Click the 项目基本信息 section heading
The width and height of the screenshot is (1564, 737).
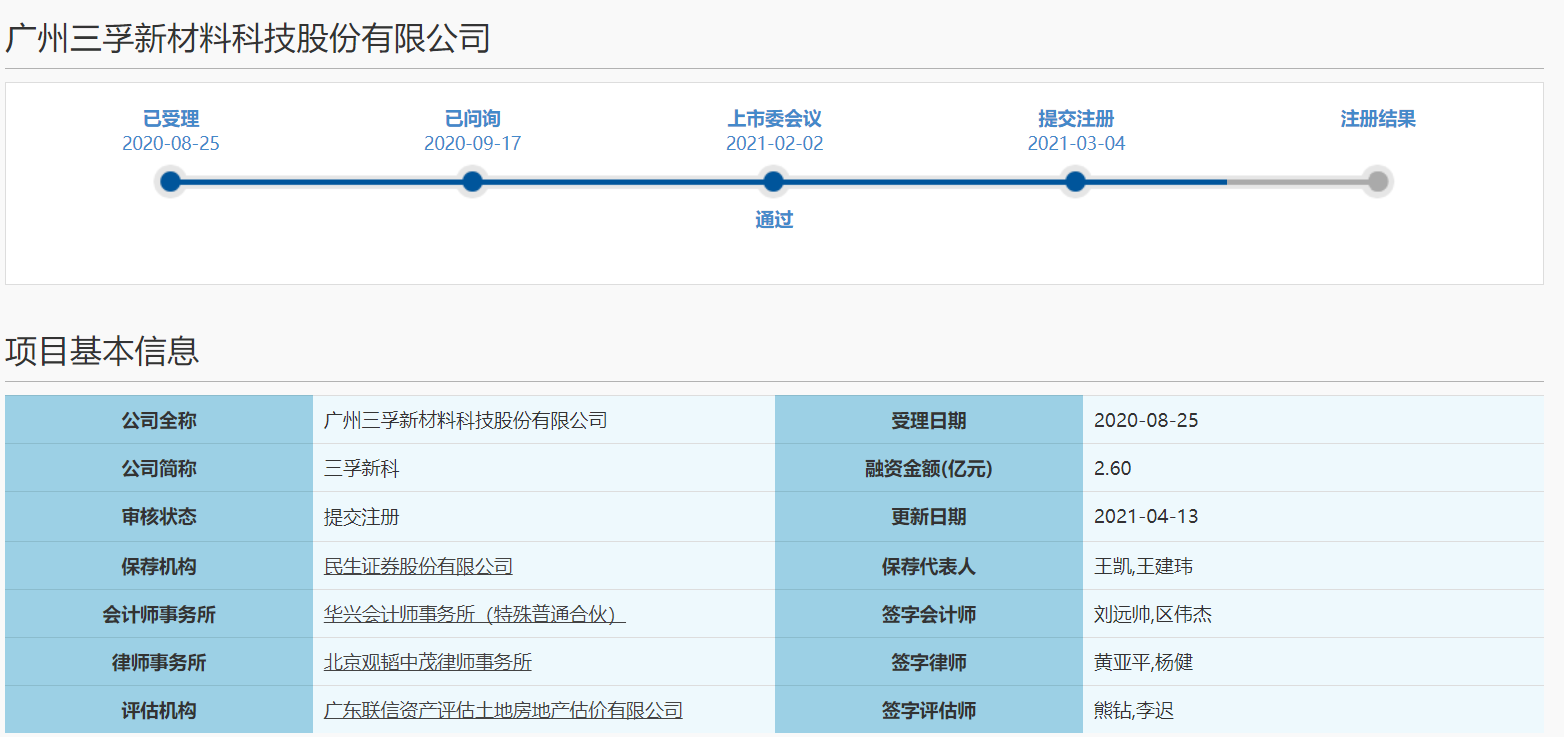(102, 352)
